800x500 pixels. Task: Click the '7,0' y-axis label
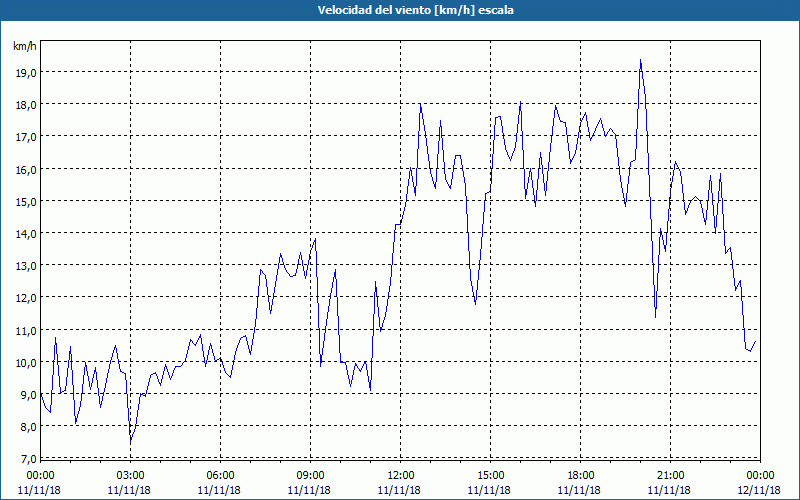tap(28, 459)
